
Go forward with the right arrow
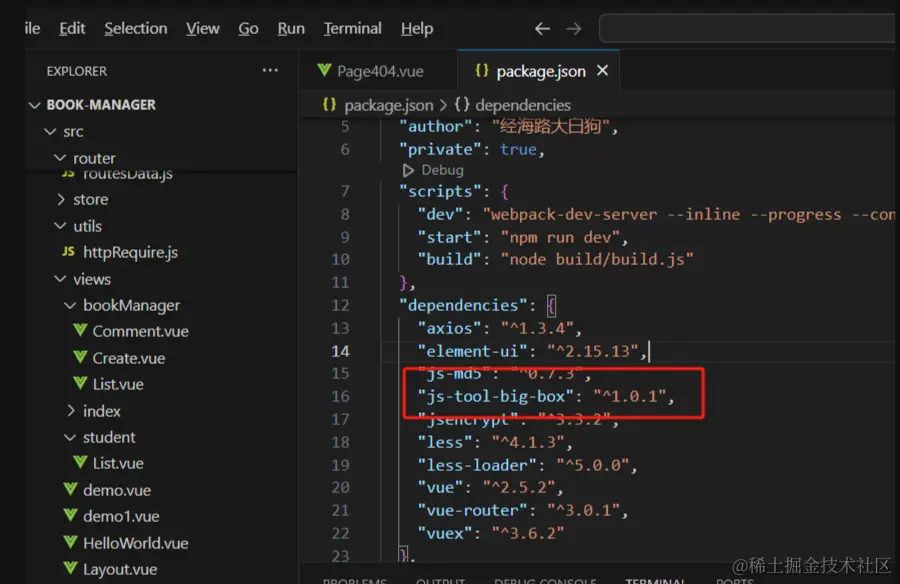point(573,28)
